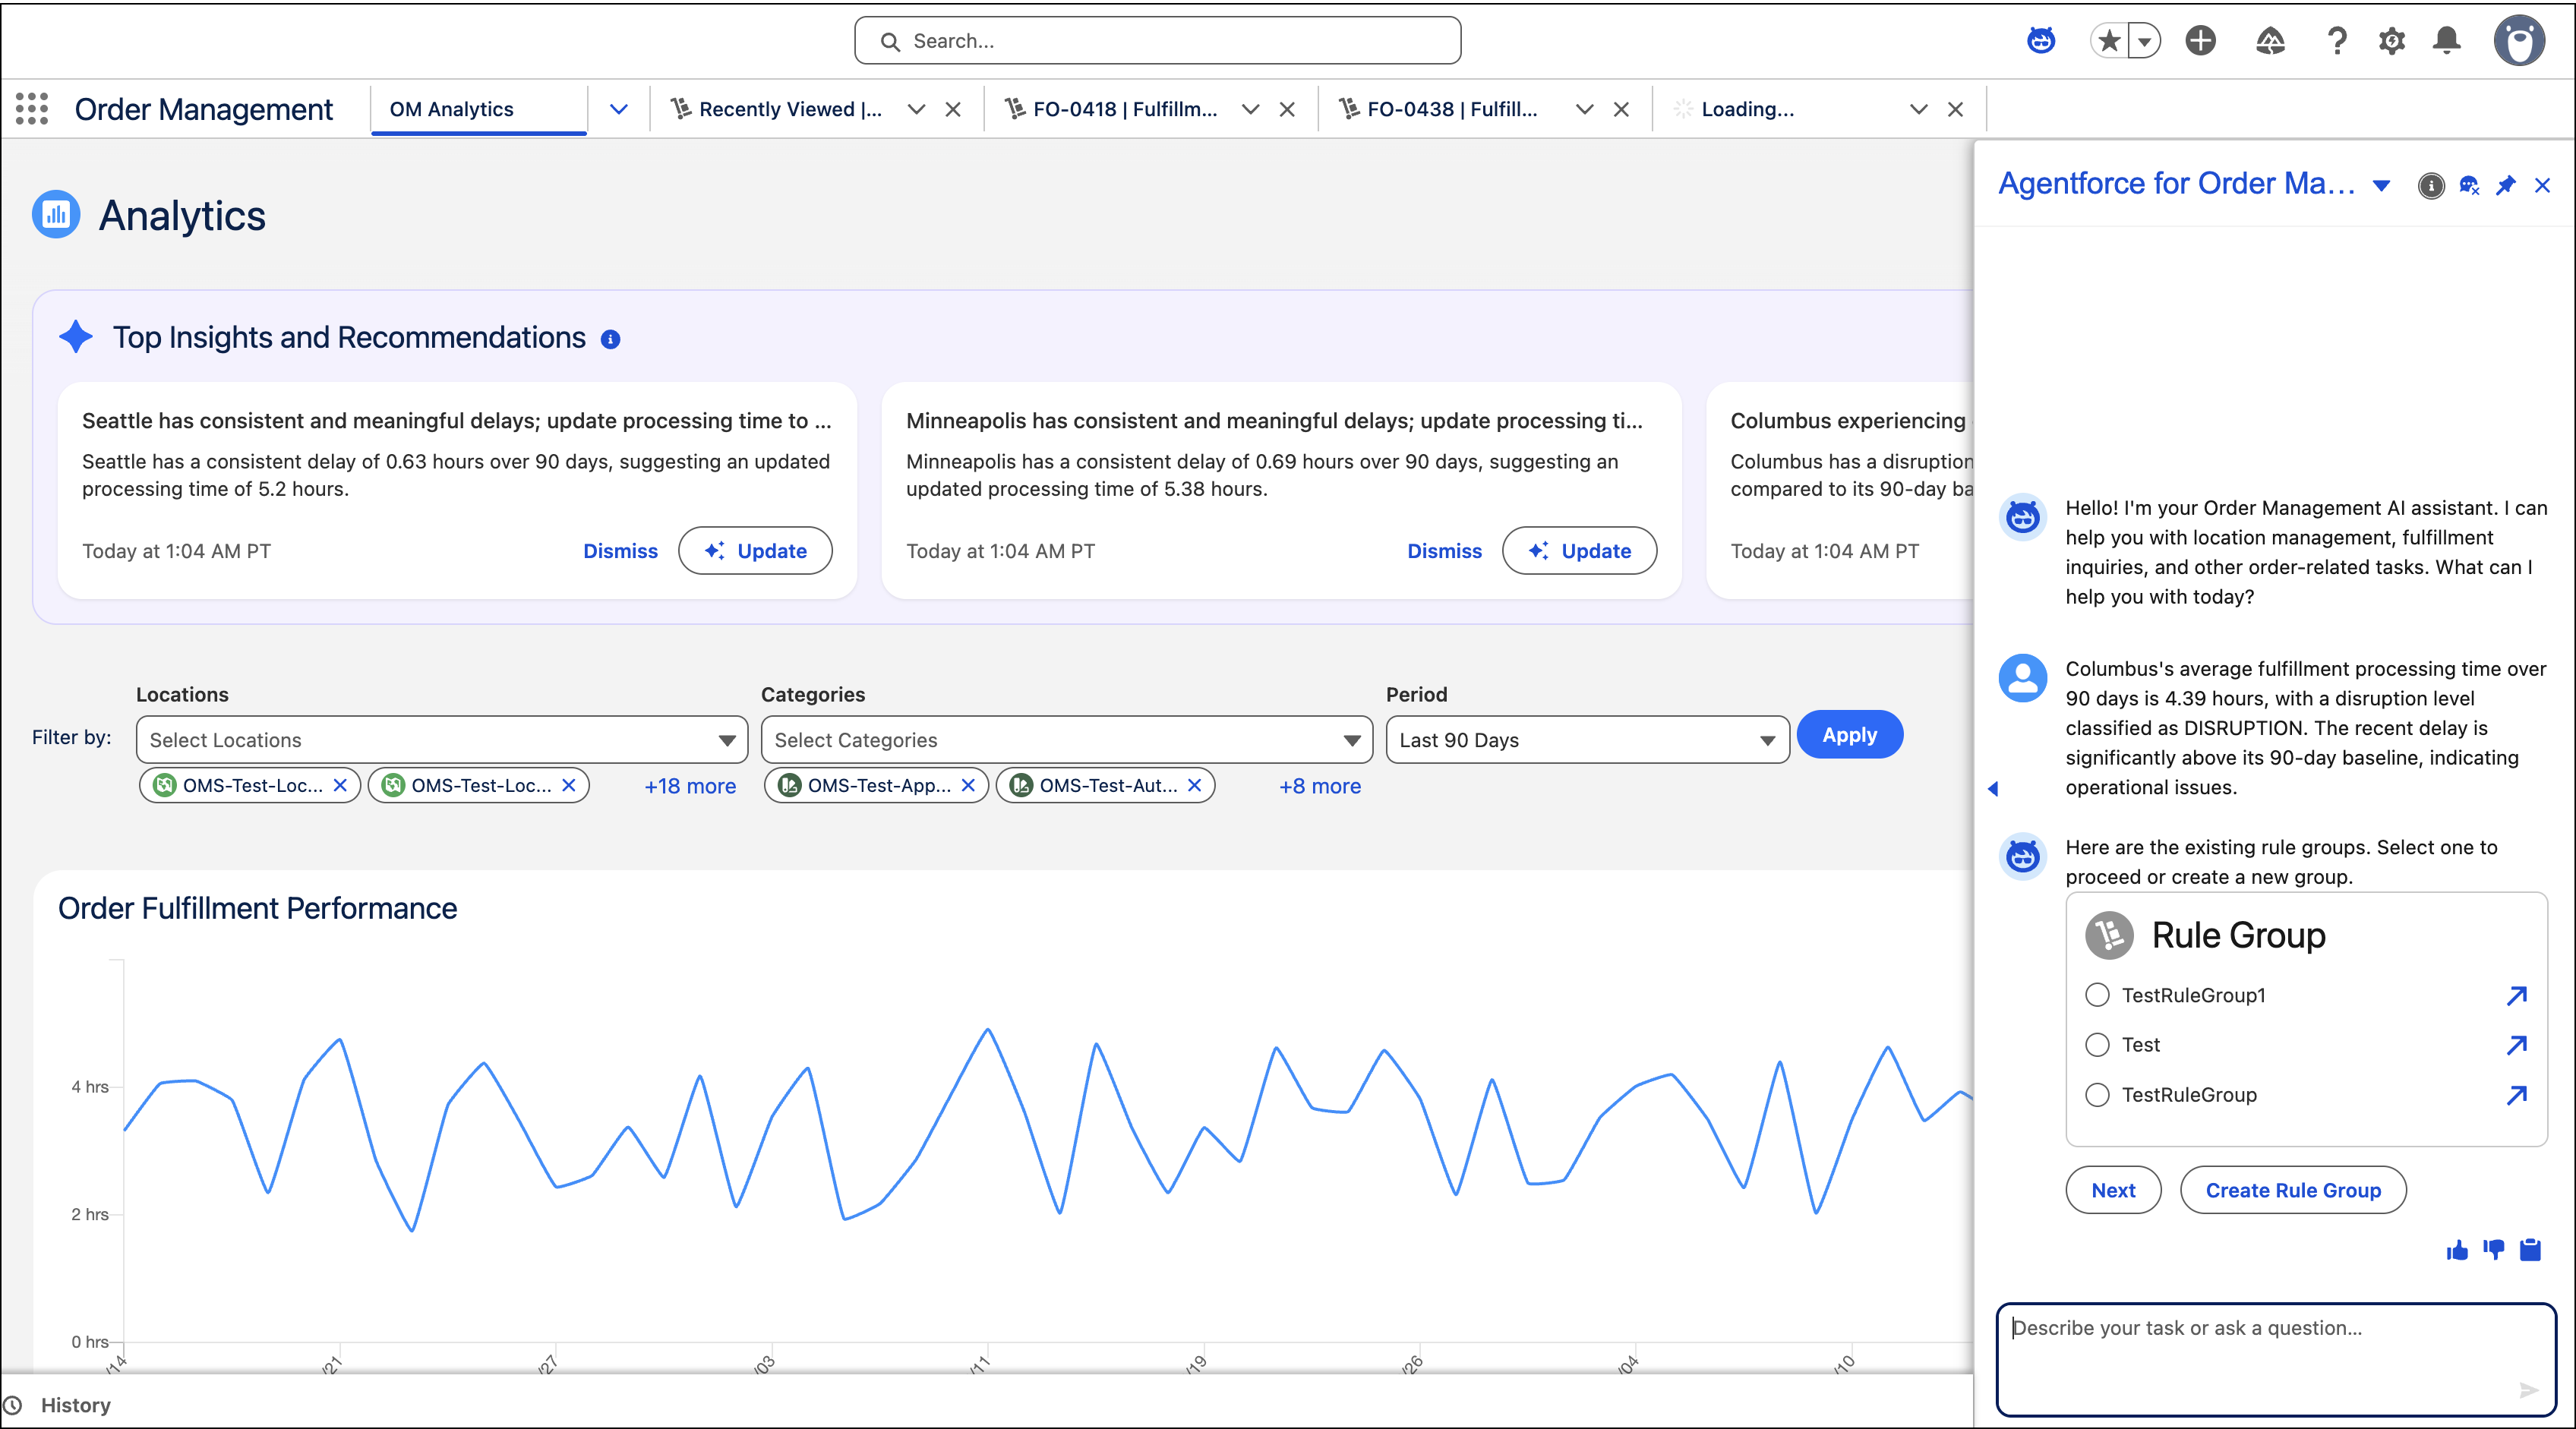This screenshot has height=1429, width=2576.
Task: Click the Agentforce icon in the top header
Action: point(2041,41)
